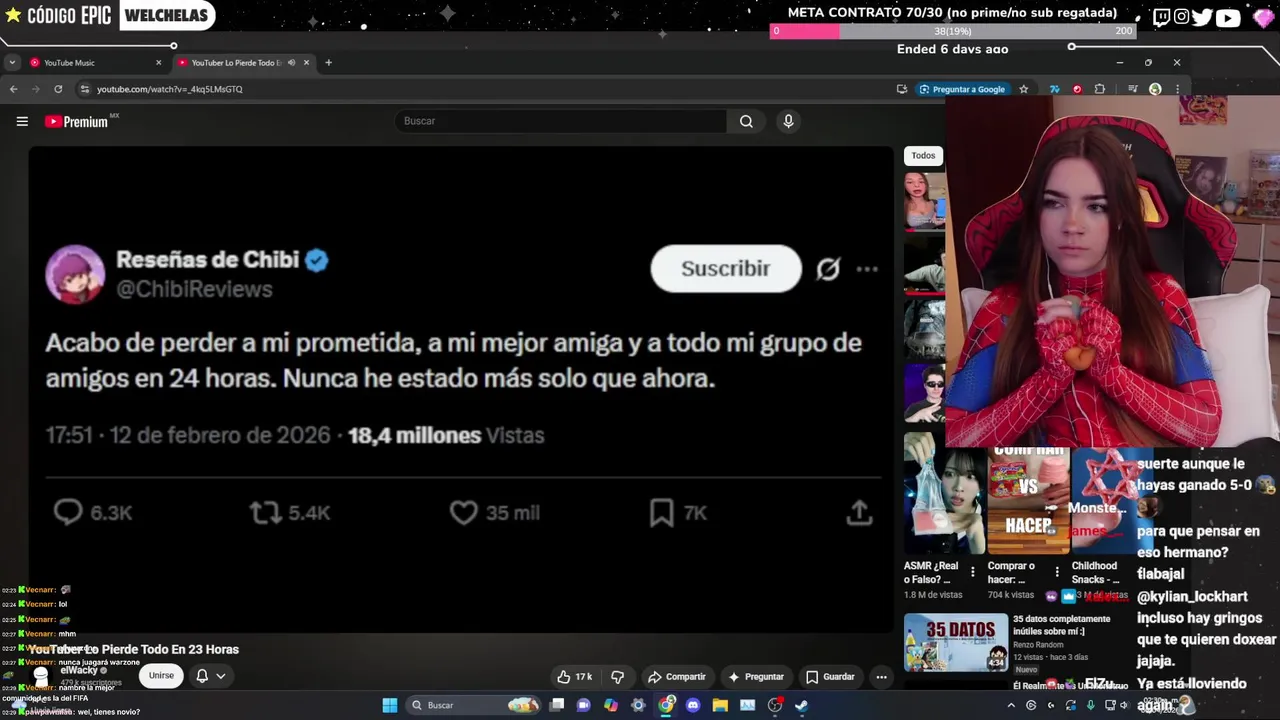Open options for Comprar o hacer video

[x=1057, y=572]
